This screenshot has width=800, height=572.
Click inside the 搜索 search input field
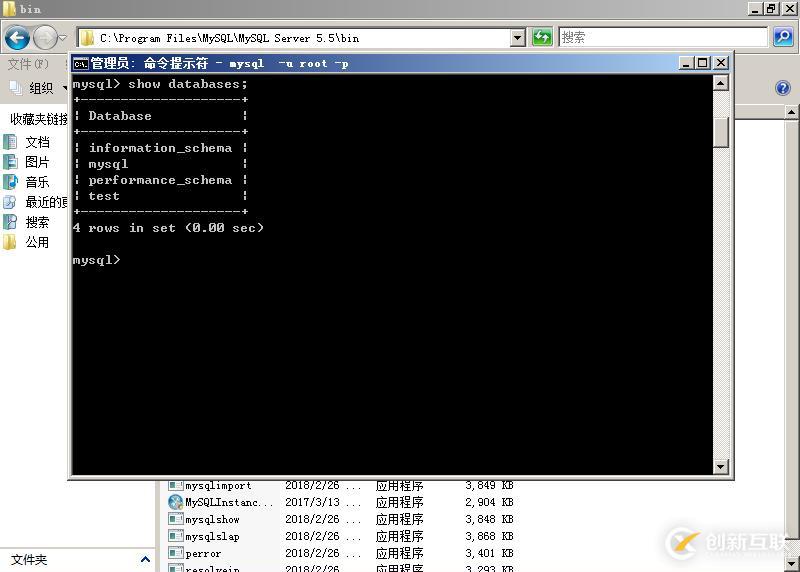click(x=660, y=38)
